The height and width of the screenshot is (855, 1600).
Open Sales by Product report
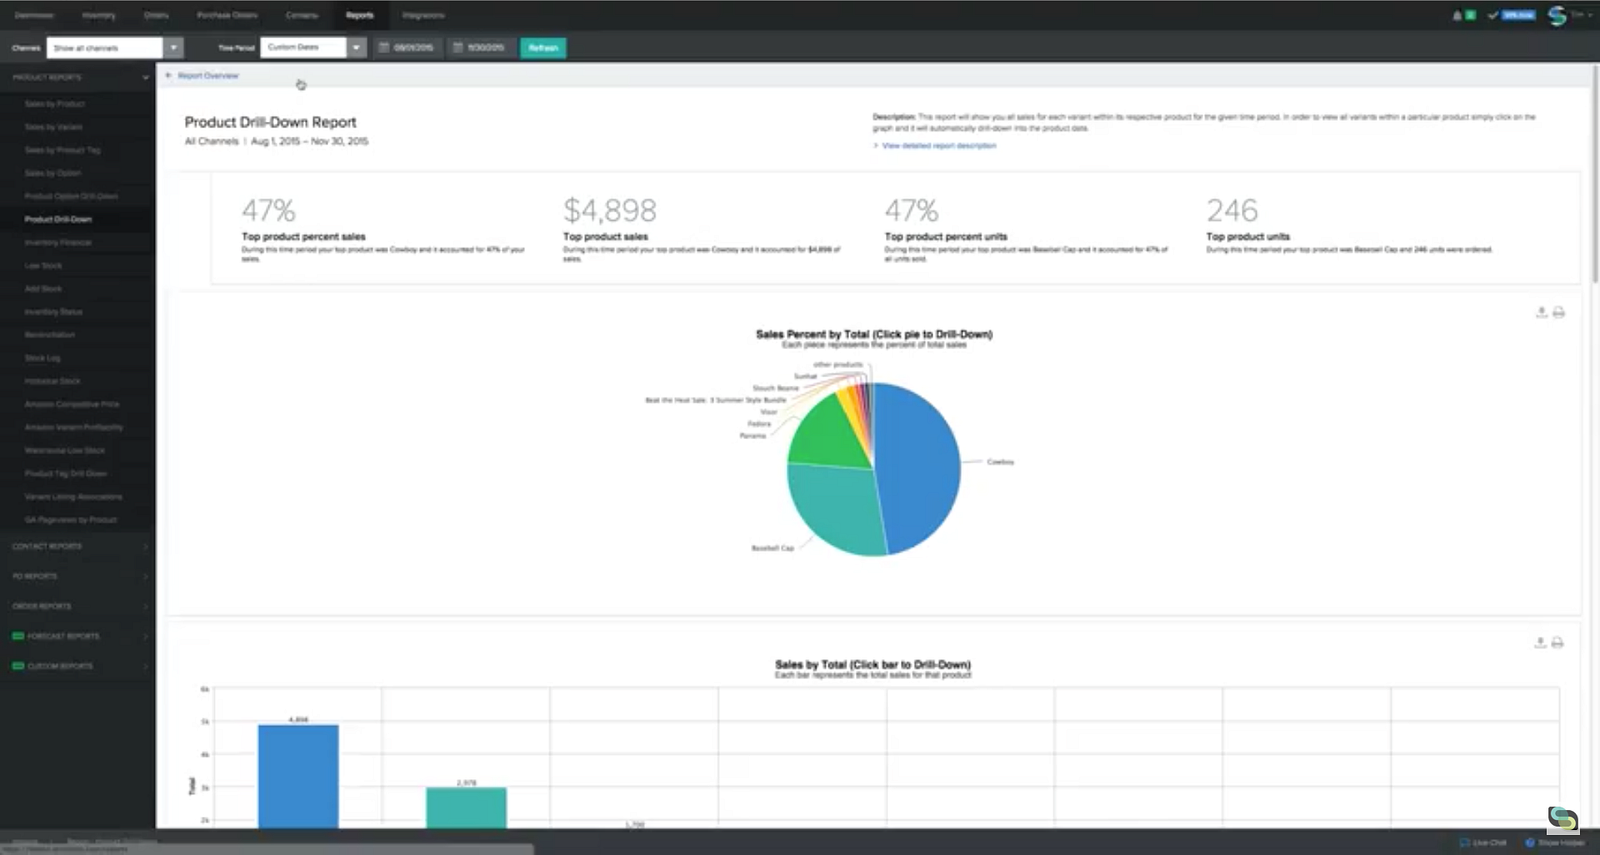55,104
